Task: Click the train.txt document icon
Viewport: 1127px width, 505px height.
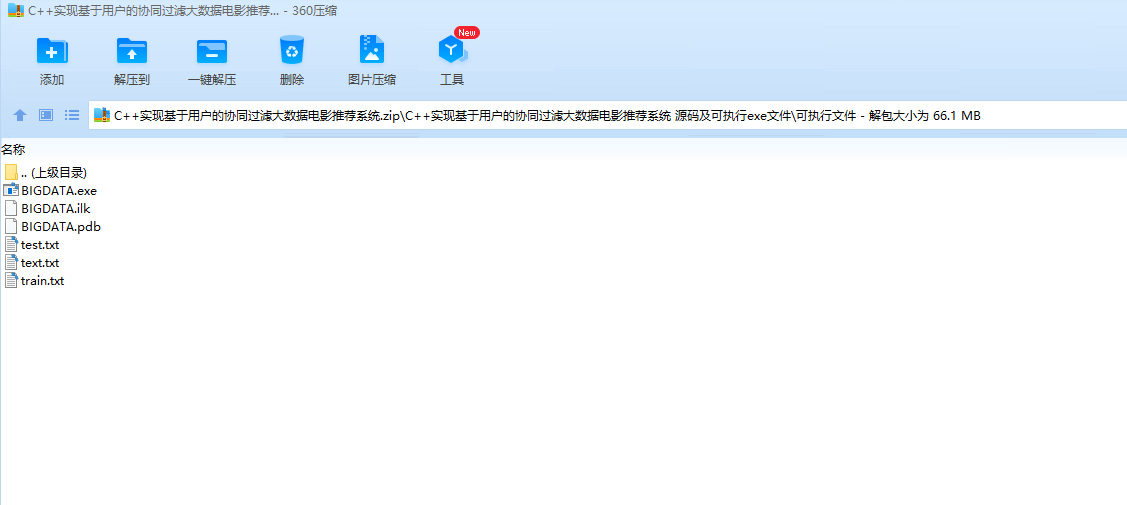Action: [x=11, y=280]
